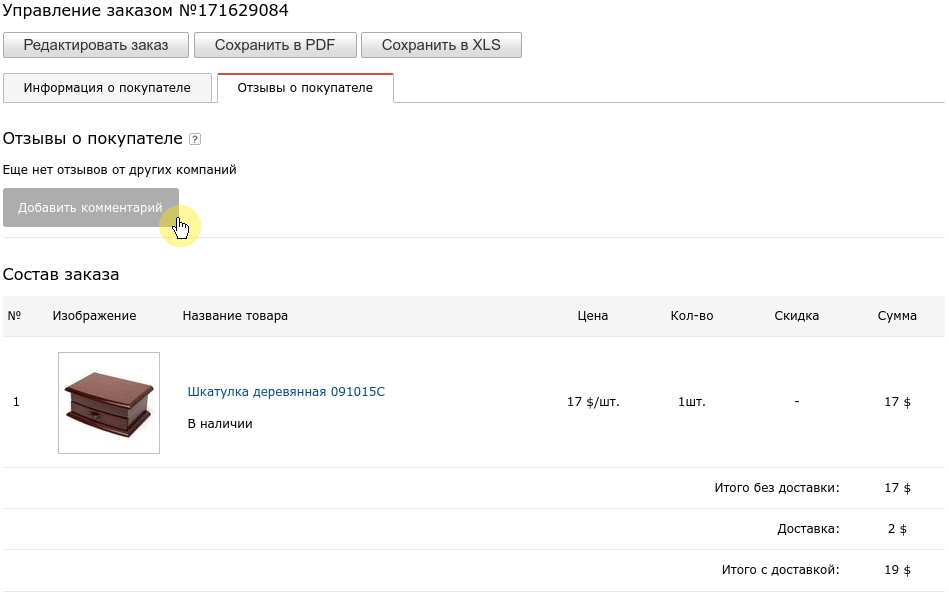Select the Отзывы о покупателе tab

tap(305, 88)
